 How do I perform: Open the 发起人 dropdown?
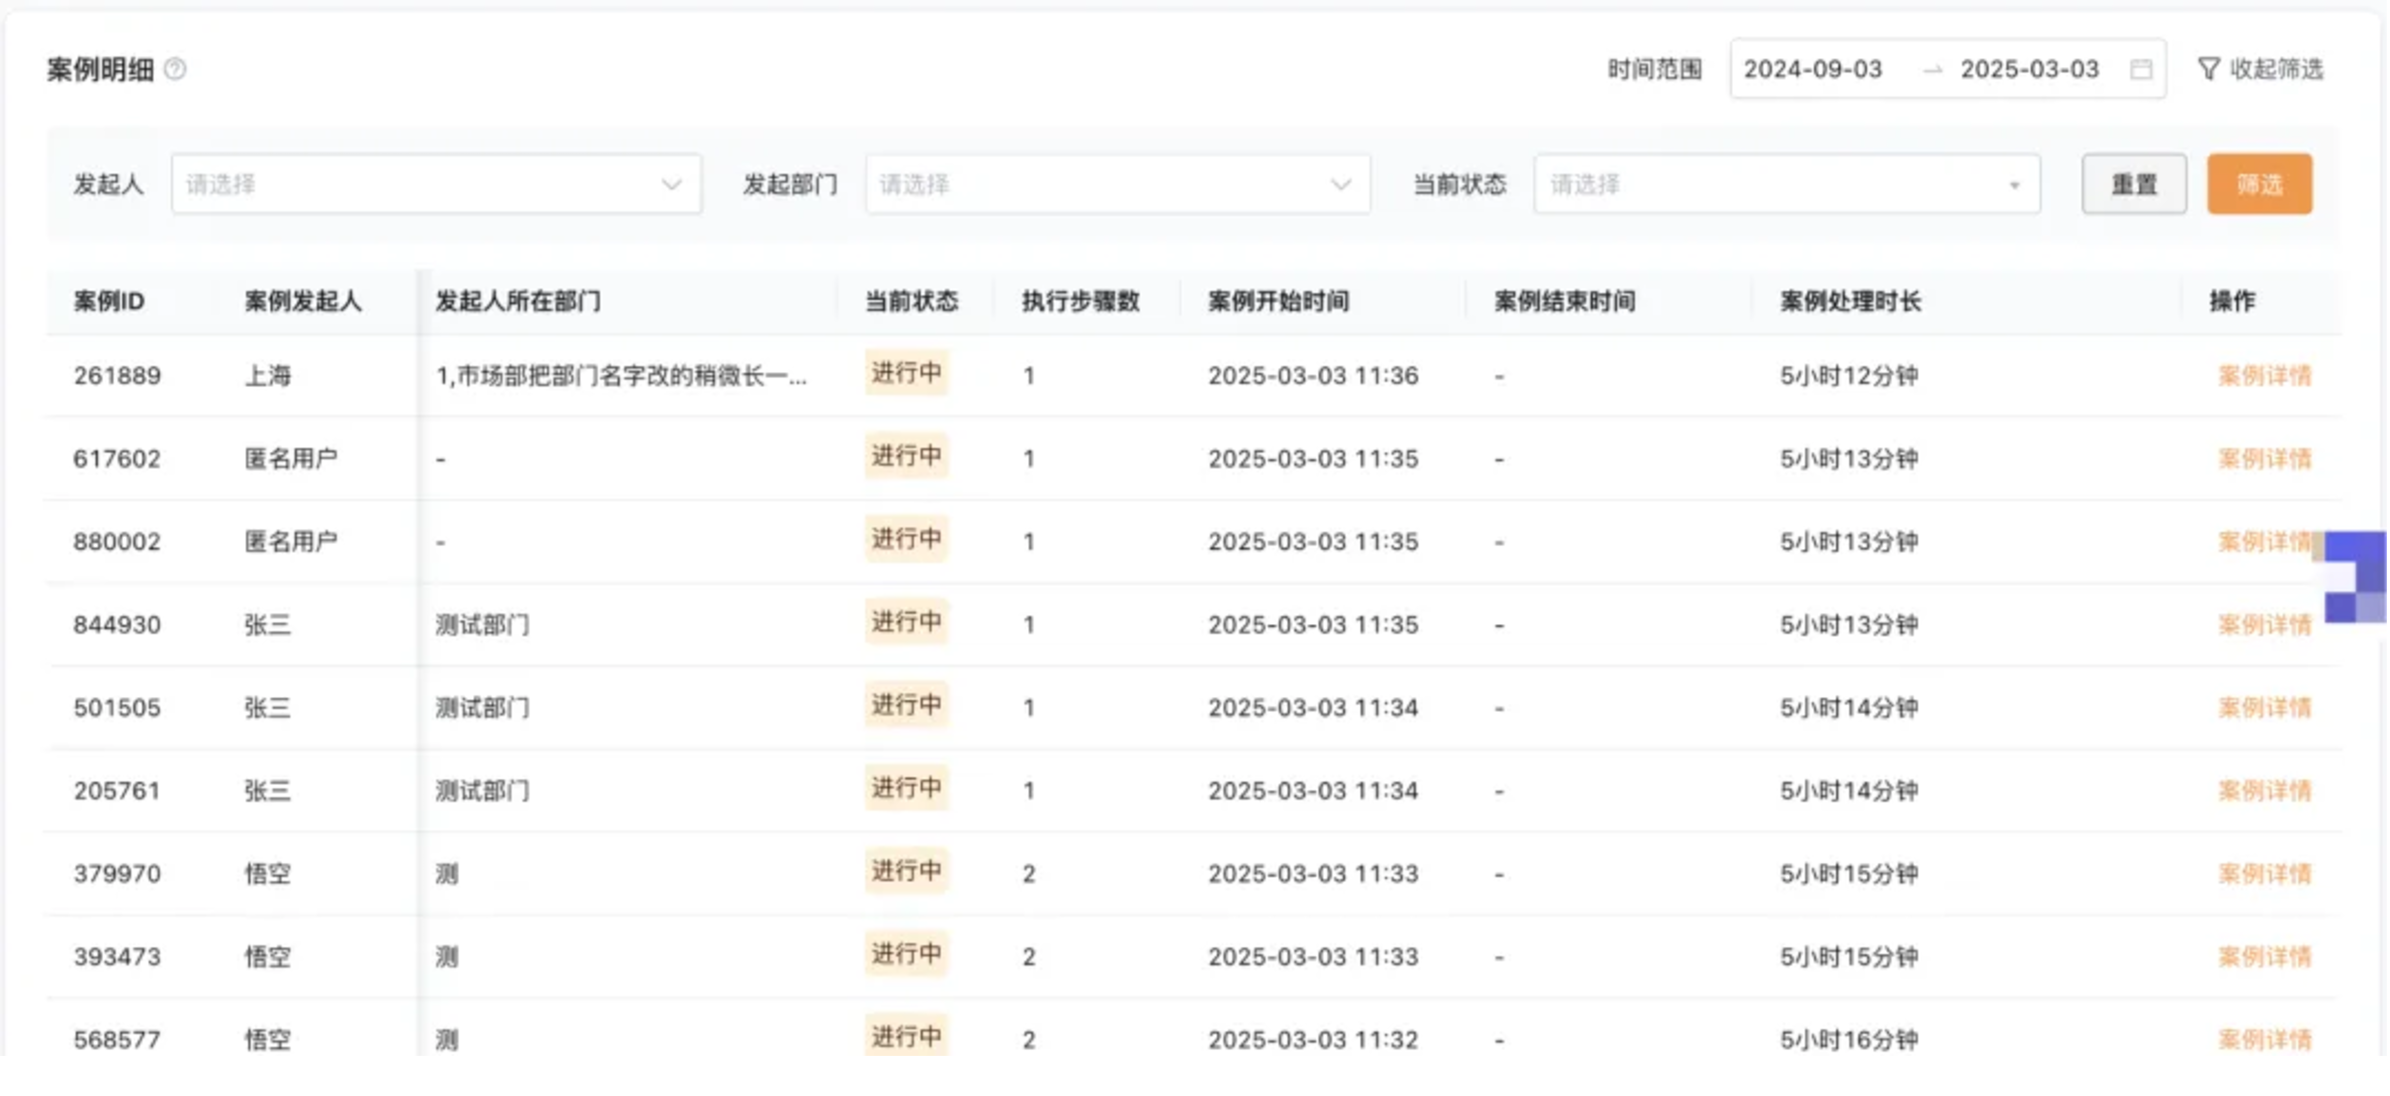[436, 184]
